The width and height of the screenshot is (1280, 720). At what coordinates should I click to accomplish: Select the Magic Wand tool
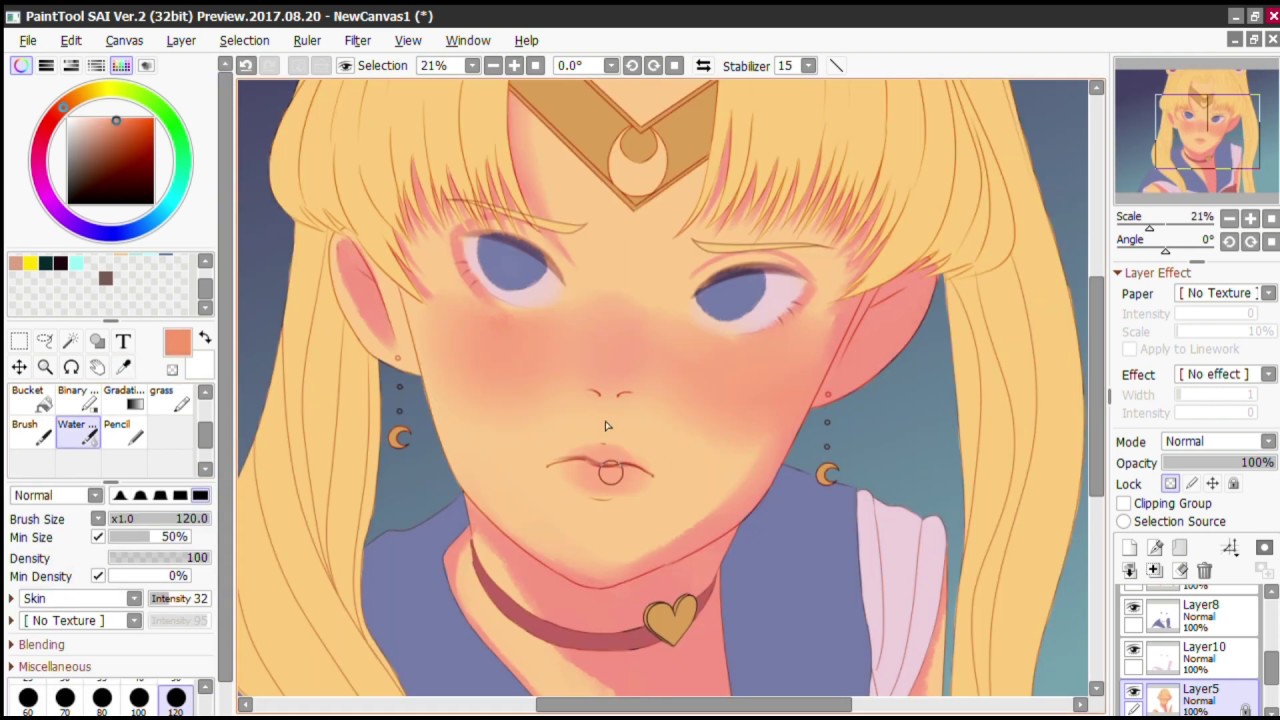[71, 342]
